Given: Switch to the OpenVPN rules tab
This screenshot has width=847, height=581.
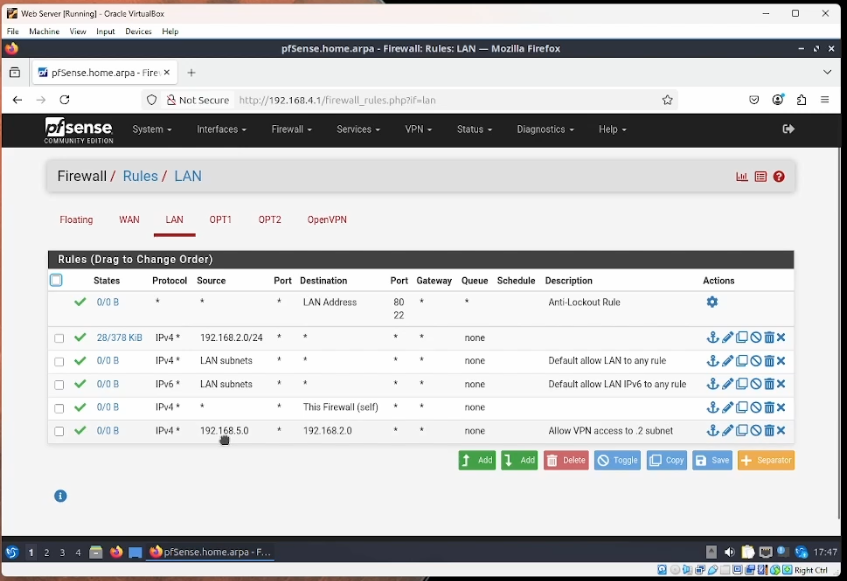Looking at the screenshot, I should (327, 220).
